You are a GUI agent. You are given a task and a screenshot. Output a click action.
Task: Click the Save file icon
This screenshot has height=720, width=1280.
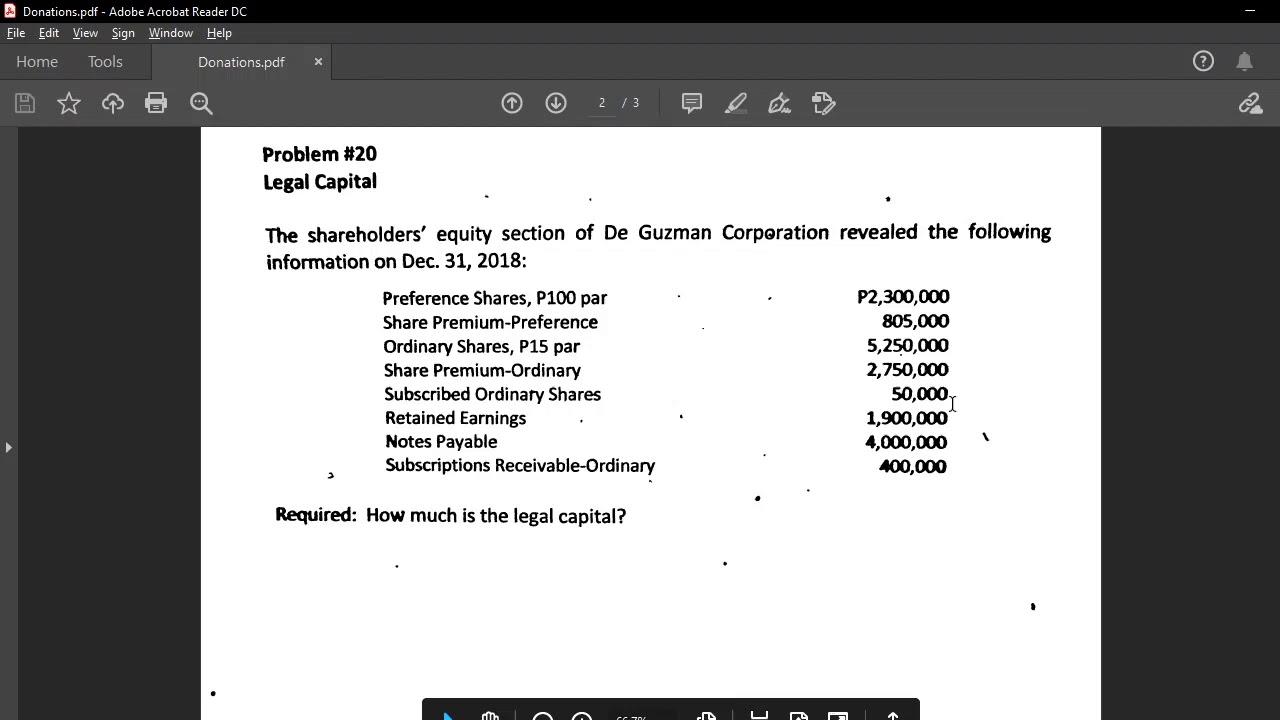coord(25,103)
